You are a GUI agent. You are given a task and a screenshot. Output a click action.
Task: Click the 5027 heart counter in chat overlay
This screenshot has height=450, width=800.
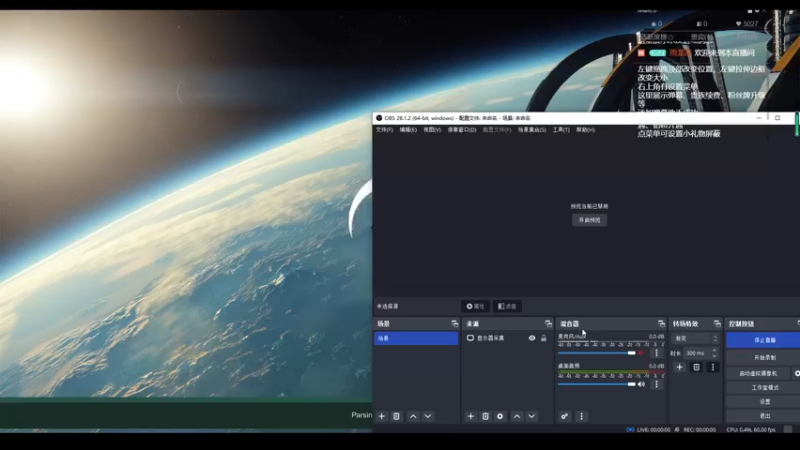point(747,24)
